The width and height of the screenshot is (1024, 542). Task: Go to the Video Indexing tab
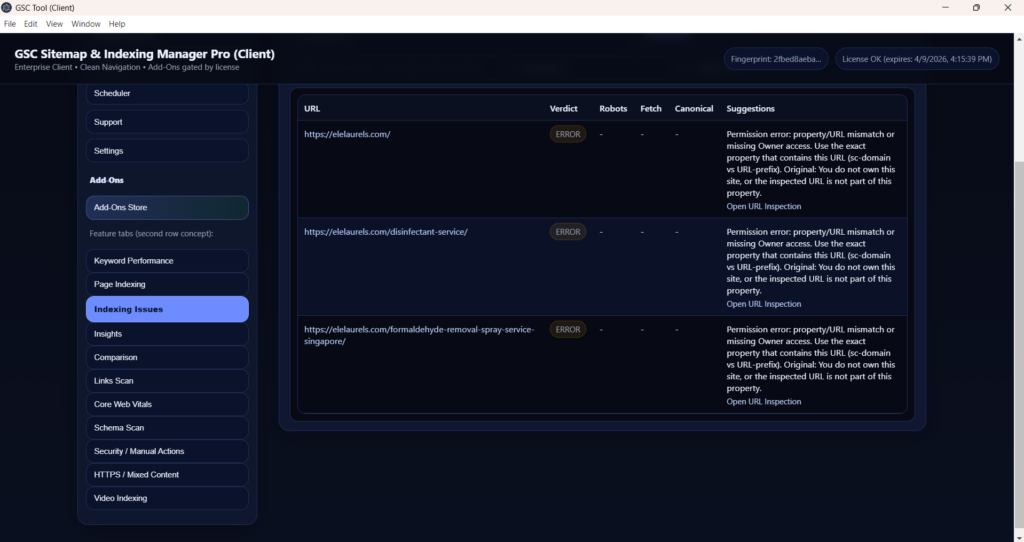click(167, 498)
